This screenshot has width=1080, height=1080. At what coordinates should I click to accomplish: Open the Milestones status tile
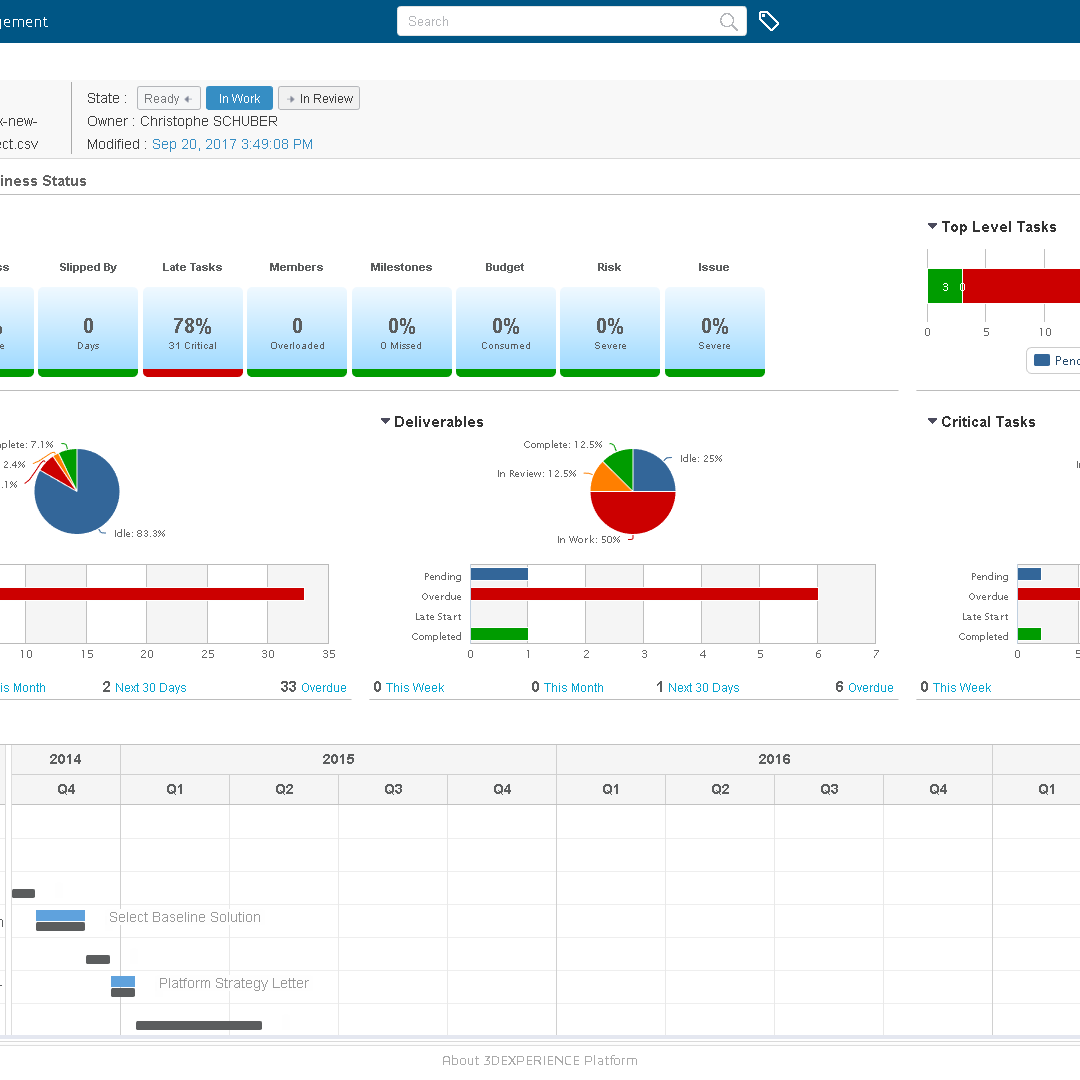(x=401, y=331)
